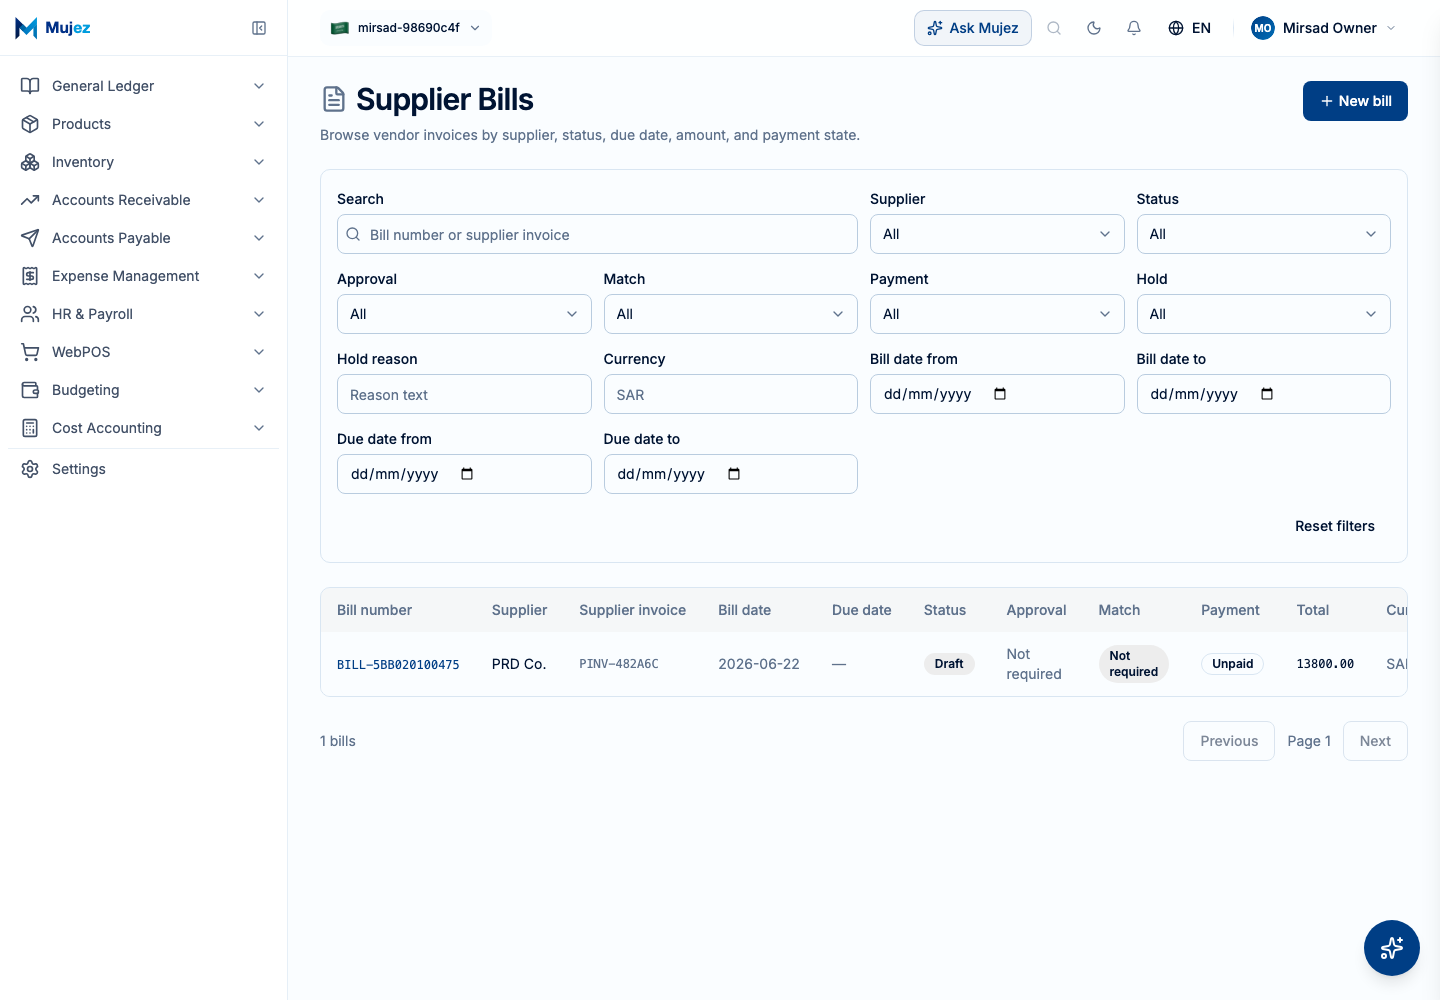Click the General Ledger book icon
The image size is (1440, 1000).
pos(30,86)
